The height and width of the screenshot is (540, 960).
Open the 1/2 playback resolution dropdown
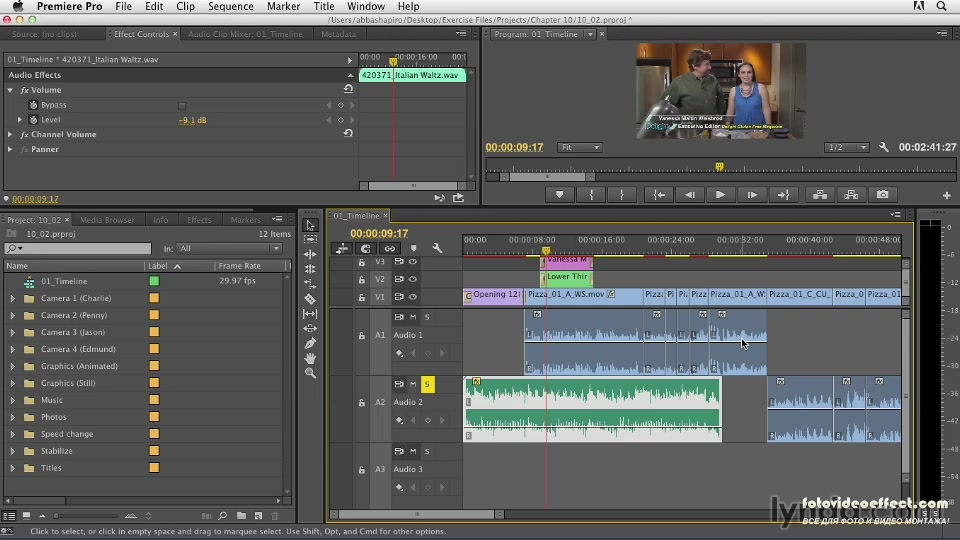pos(846,147)
